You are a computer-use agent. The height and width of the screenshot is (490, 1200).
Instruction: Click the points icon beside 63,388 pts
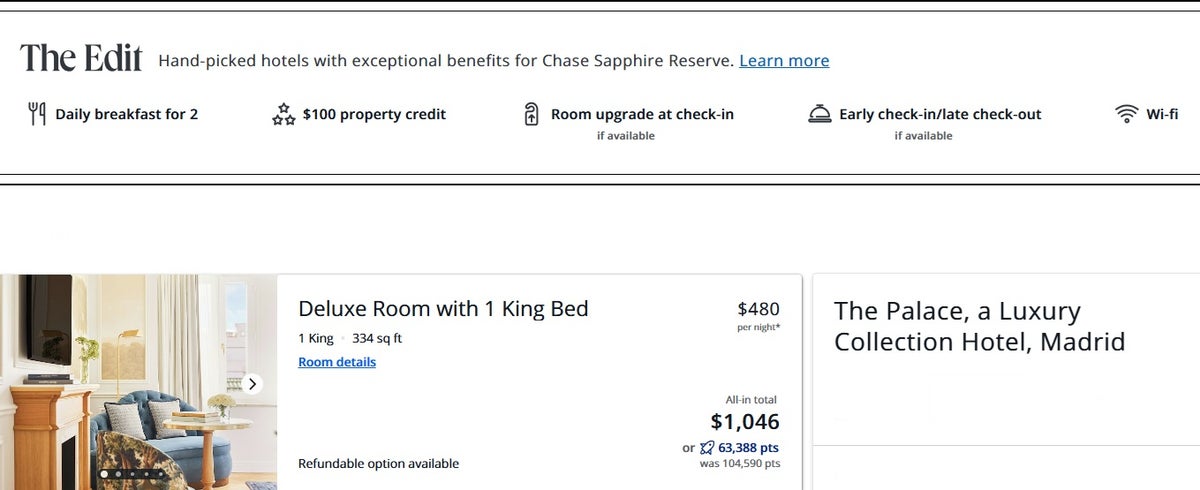click(x=707, y=448)
